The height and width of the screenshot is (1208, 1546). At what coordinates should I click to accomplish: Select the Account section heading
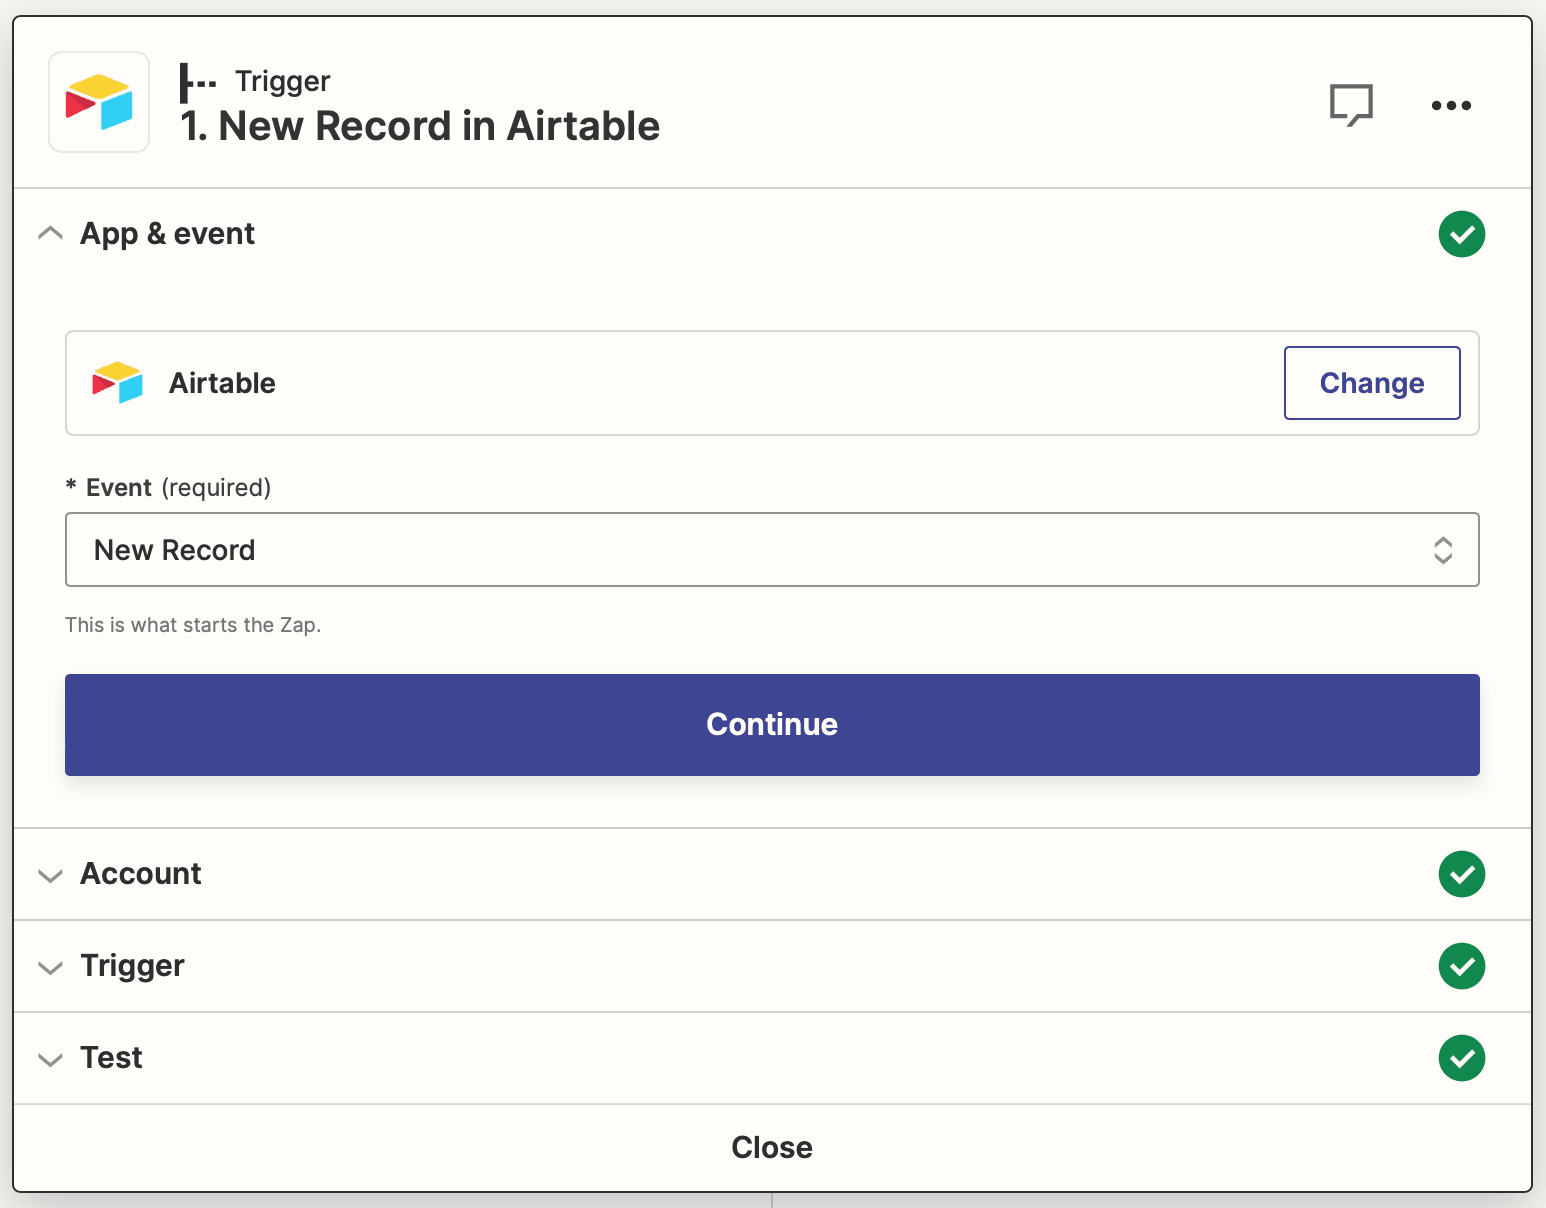(141, 874)
